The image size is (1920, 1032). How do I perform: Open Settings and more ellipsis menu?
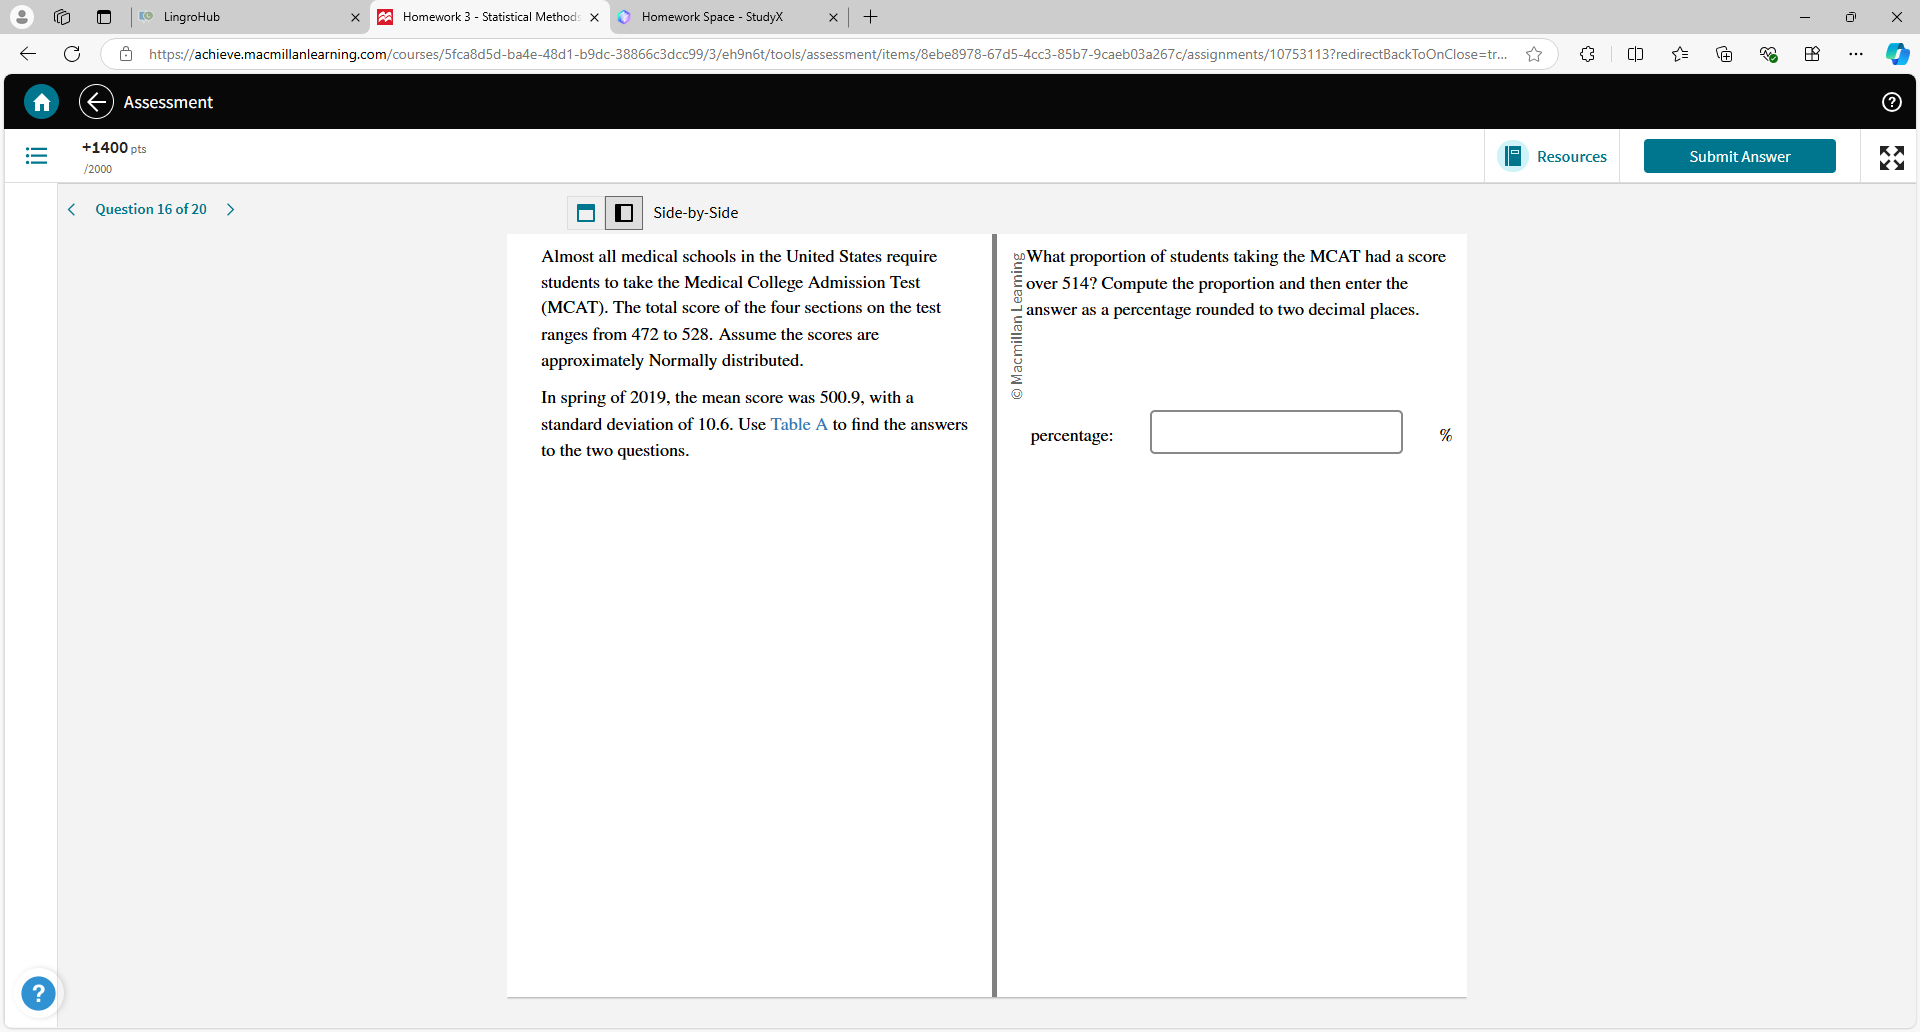1856,54
